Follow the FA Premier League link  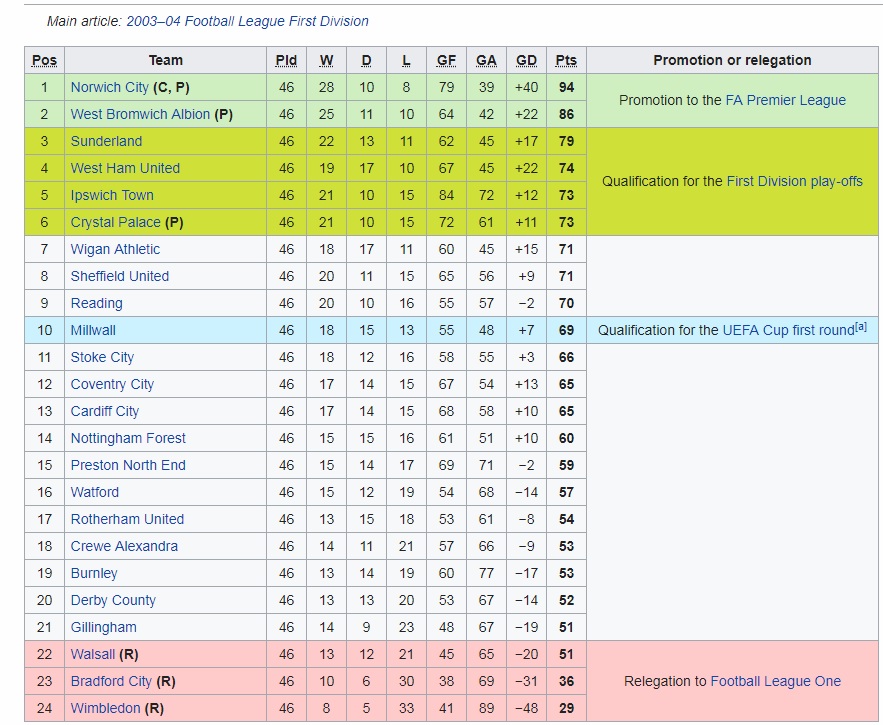pos(786,100)
